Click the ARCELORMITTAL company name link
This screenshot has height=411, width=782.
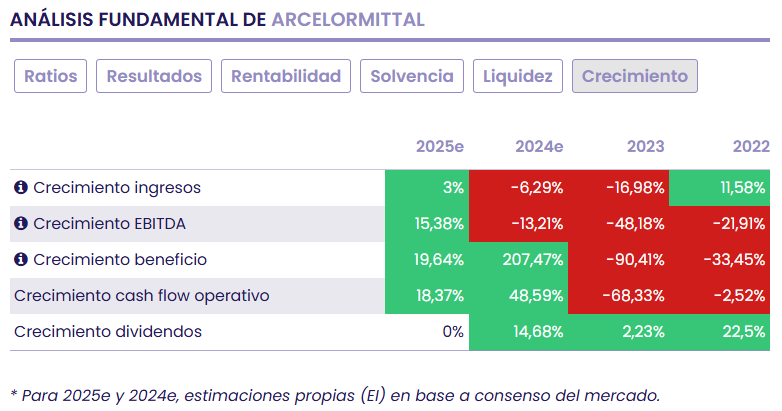click(x=347, y=20)
